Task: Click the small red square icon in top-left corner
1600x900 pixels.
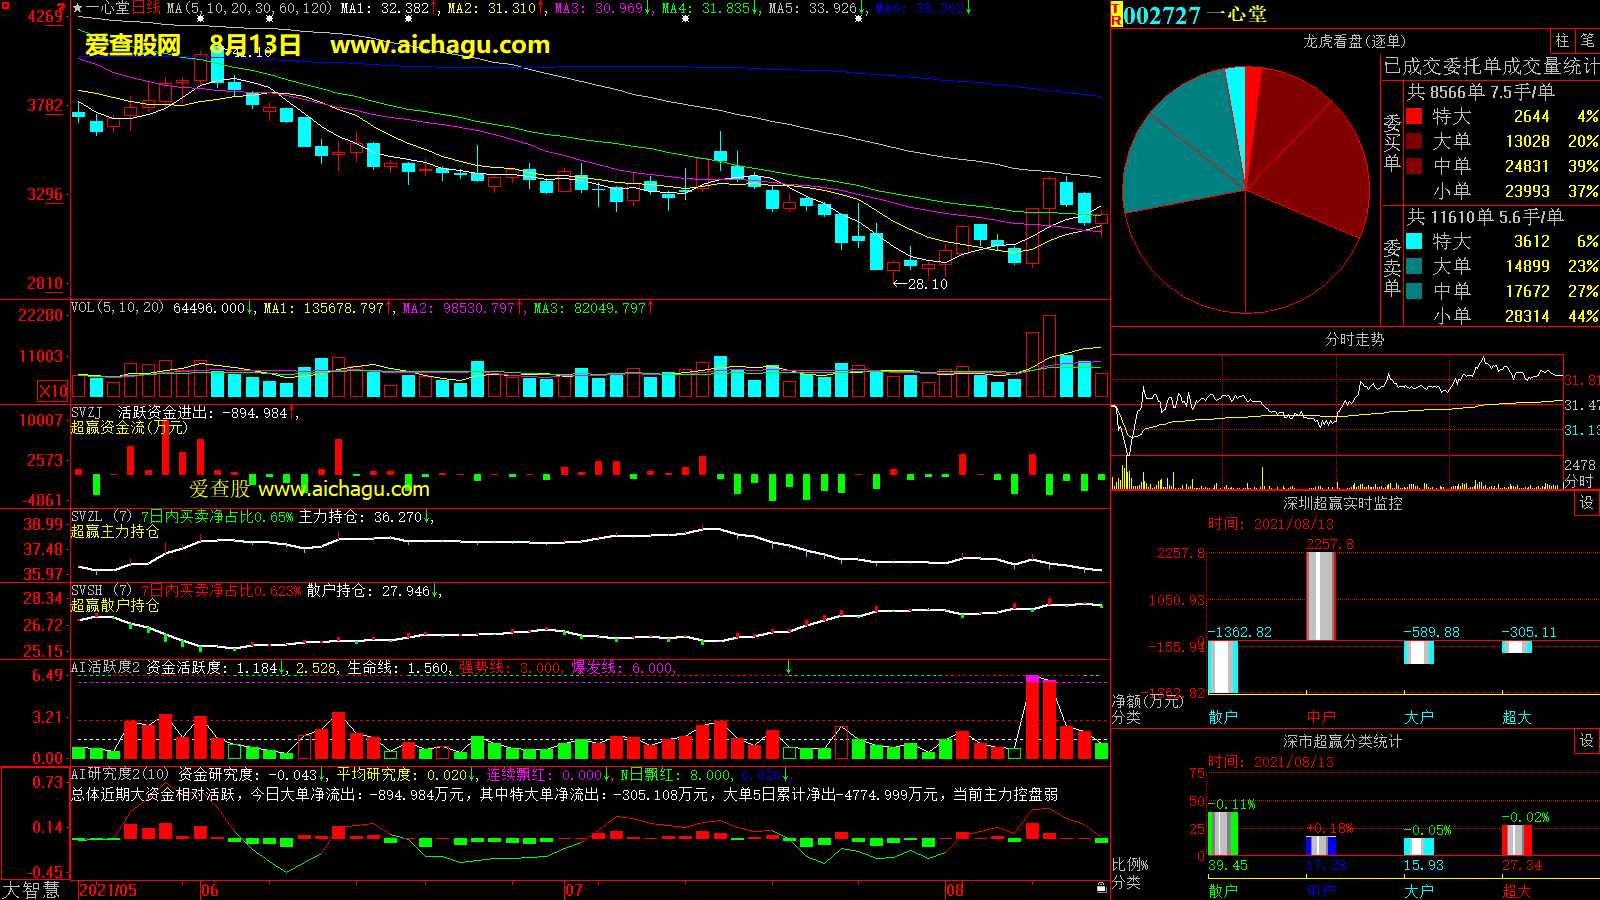Action: pyautogui.click(x=4, y=5)
